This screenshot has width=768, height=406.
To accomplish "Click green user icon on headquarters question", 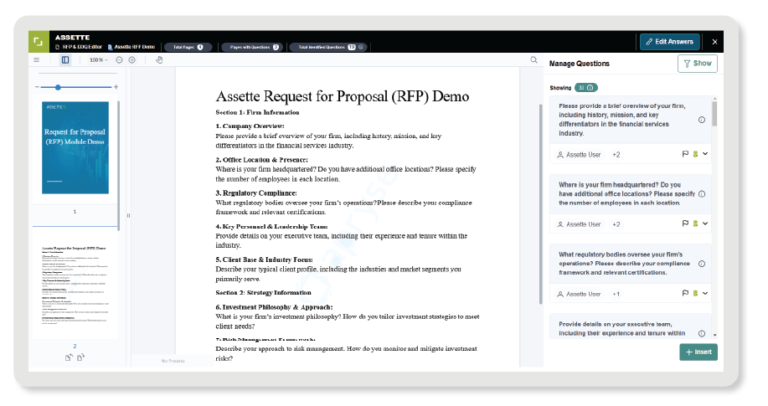I will pos(695,223).
